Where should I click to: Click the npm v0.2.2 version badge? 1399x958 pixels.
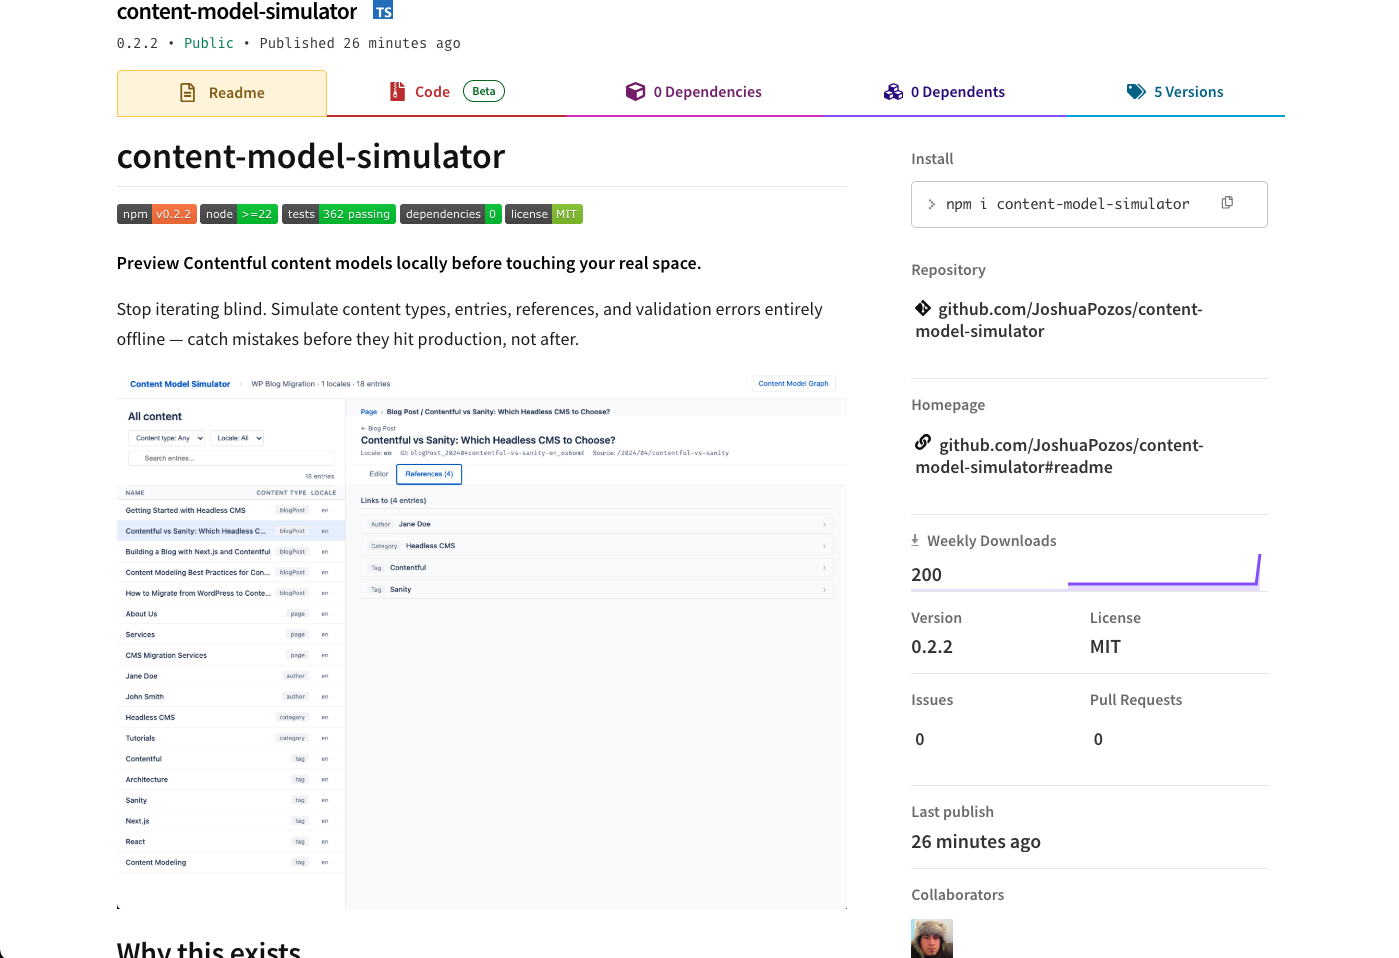click(156, 213)
